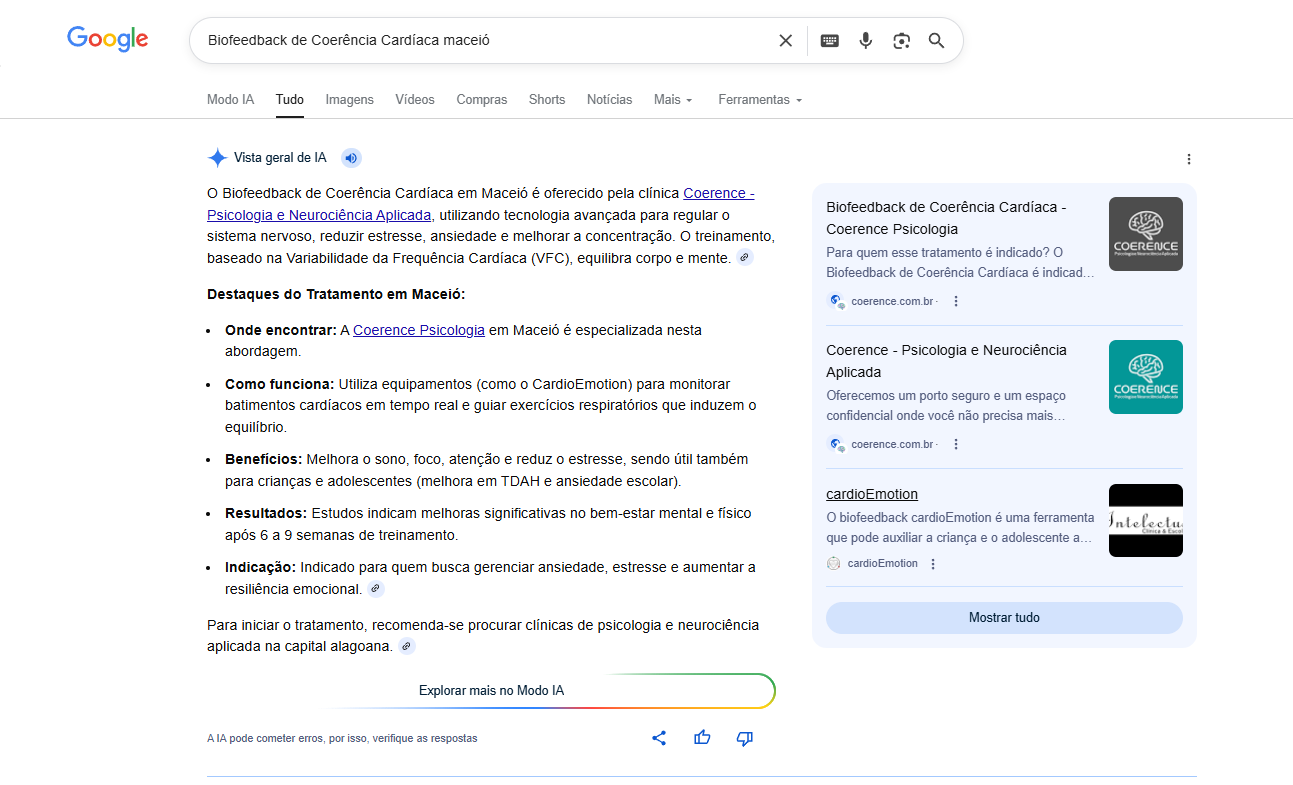Click coerence.com.br favicon under Biofeedback source card
The image size is (1293, 785).
point(836,301)
